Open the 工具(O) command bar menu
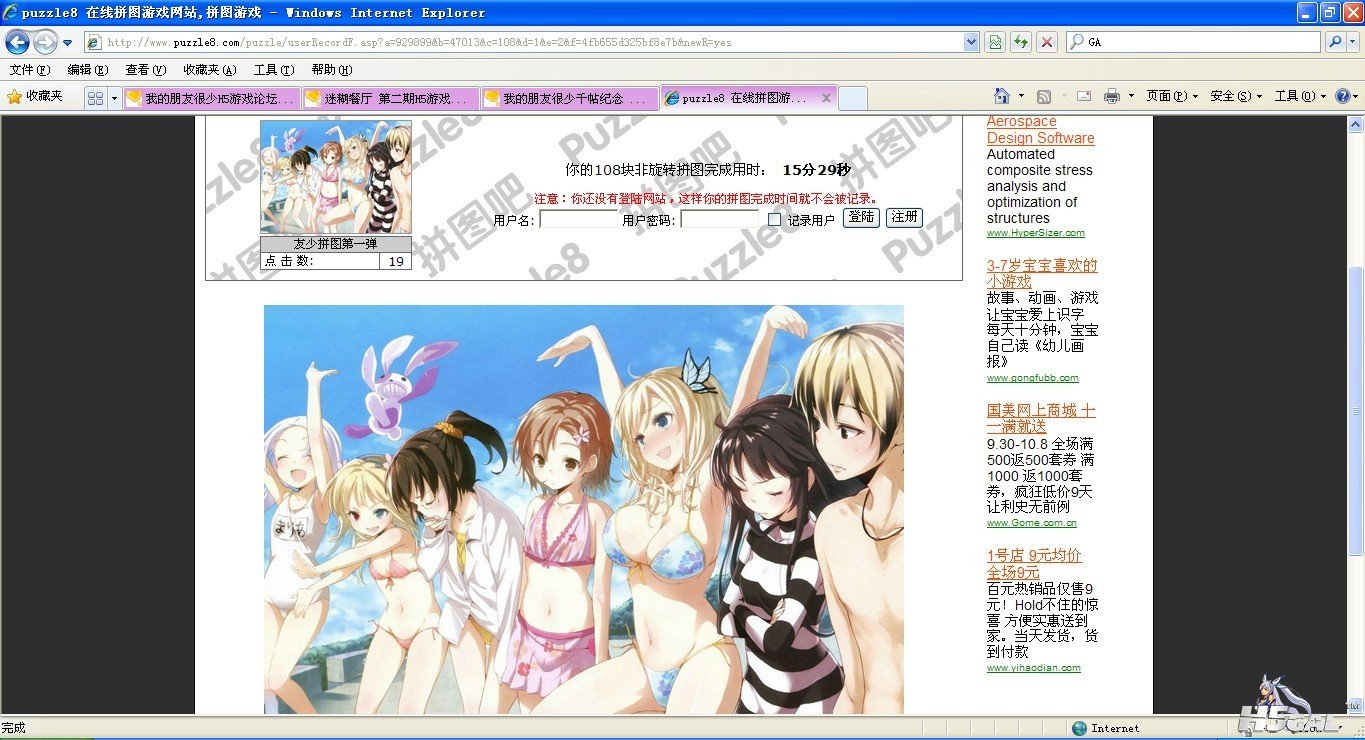The height and width of the screenshot is (740, 1365). (1299, 96)
